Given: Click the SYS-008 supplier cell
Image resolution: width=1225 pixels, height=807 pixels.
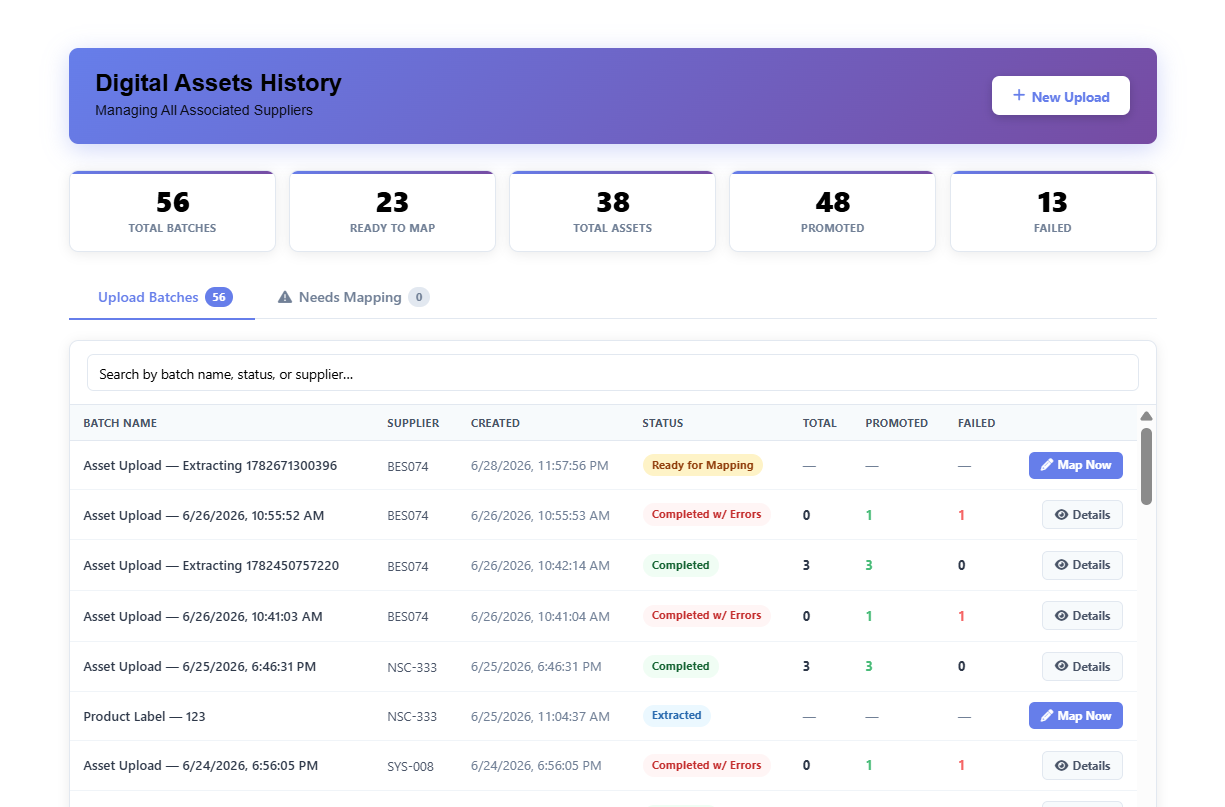Looking at the screenshot, I should point(411,766).
